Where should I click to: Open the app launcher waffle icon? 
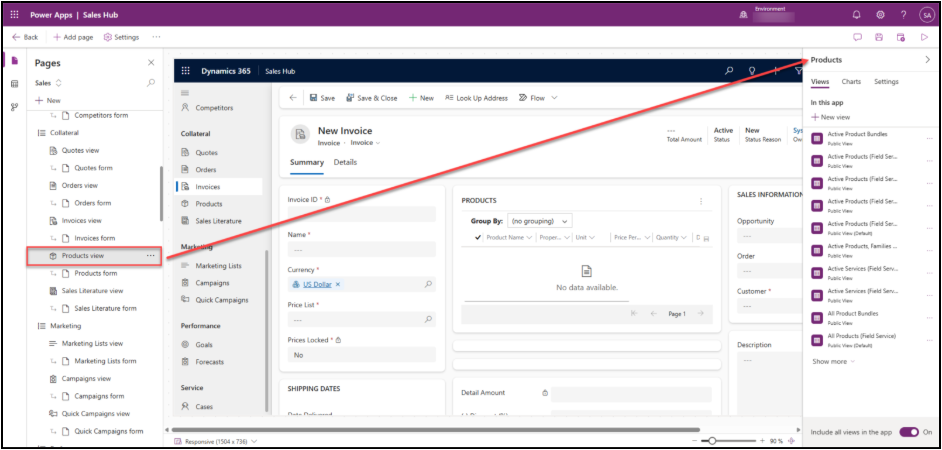[14, 15]
